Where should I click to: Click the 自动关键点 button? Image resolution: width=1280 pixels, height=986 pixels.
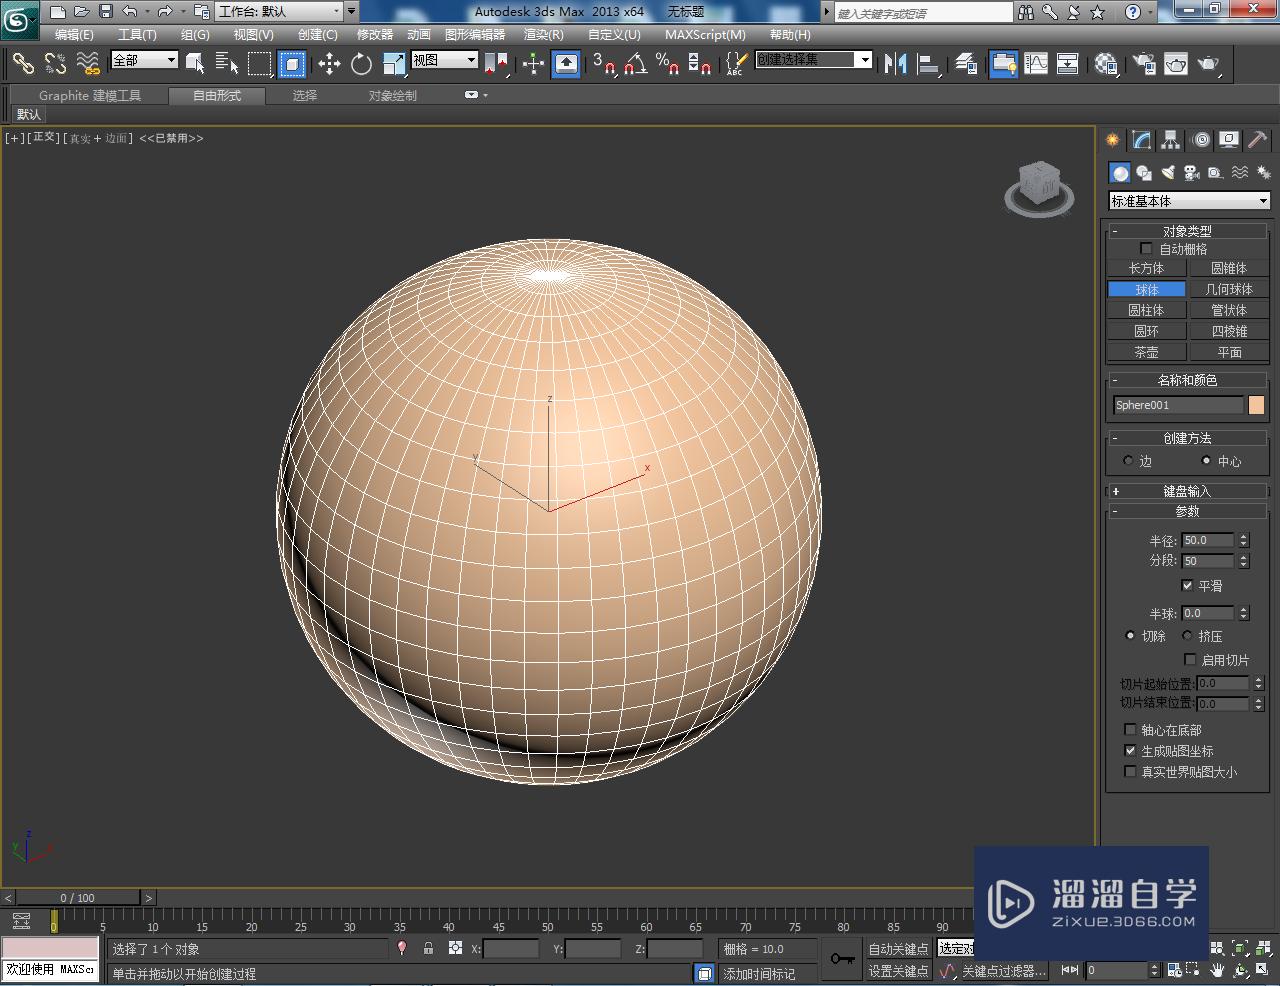point(898,949)
